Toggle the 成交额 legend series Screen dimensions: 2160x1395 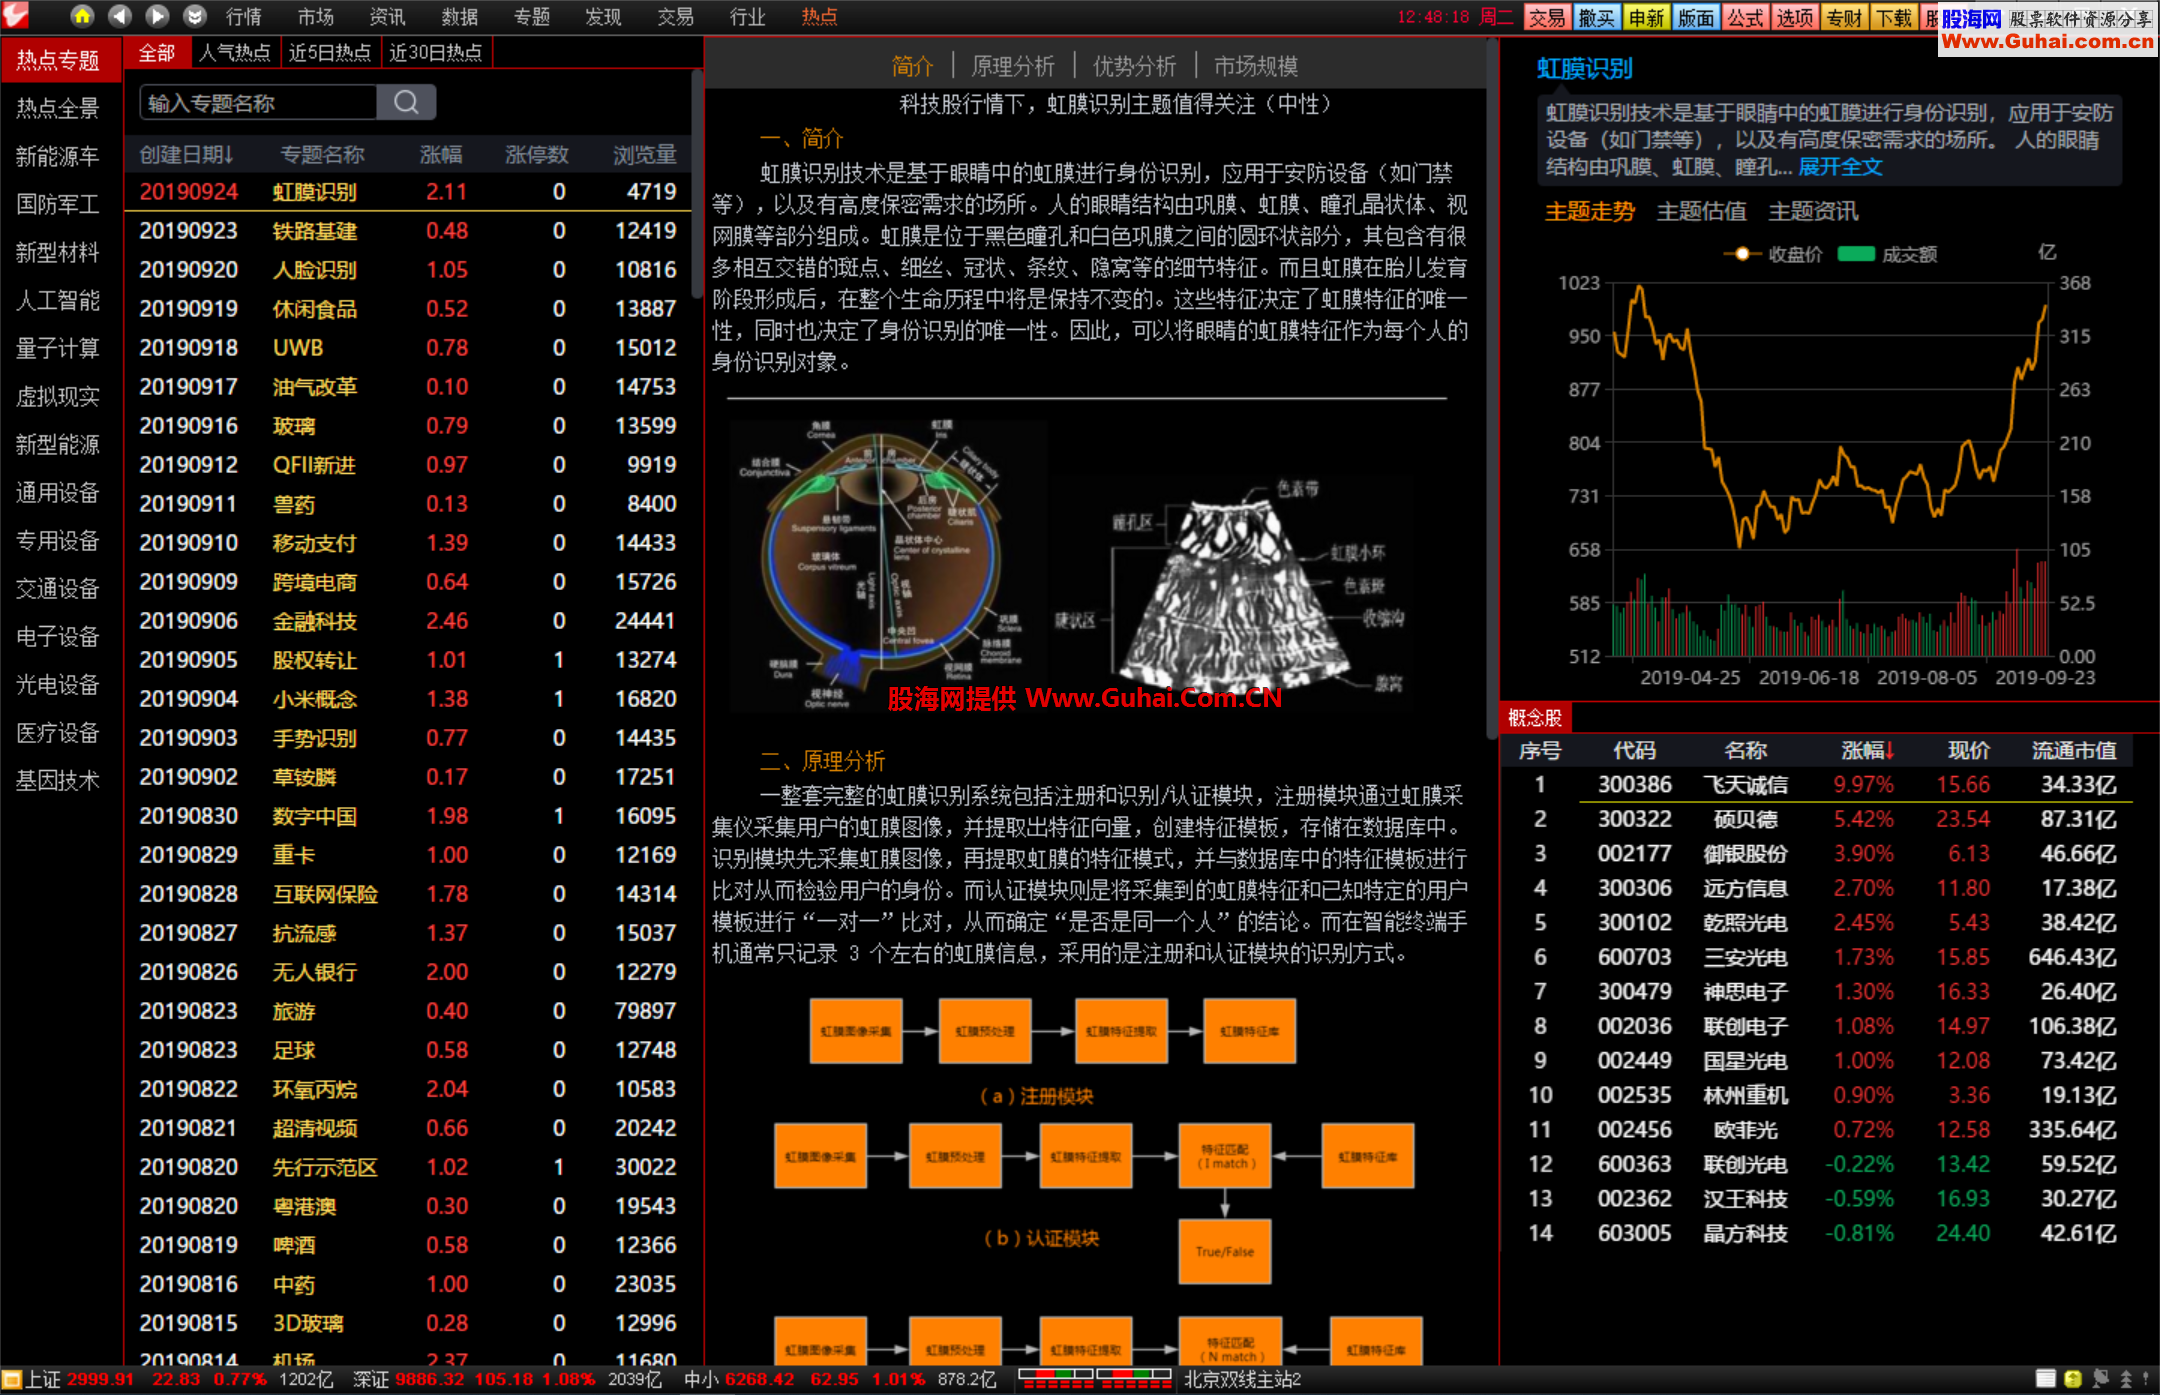click(1888, 254)
